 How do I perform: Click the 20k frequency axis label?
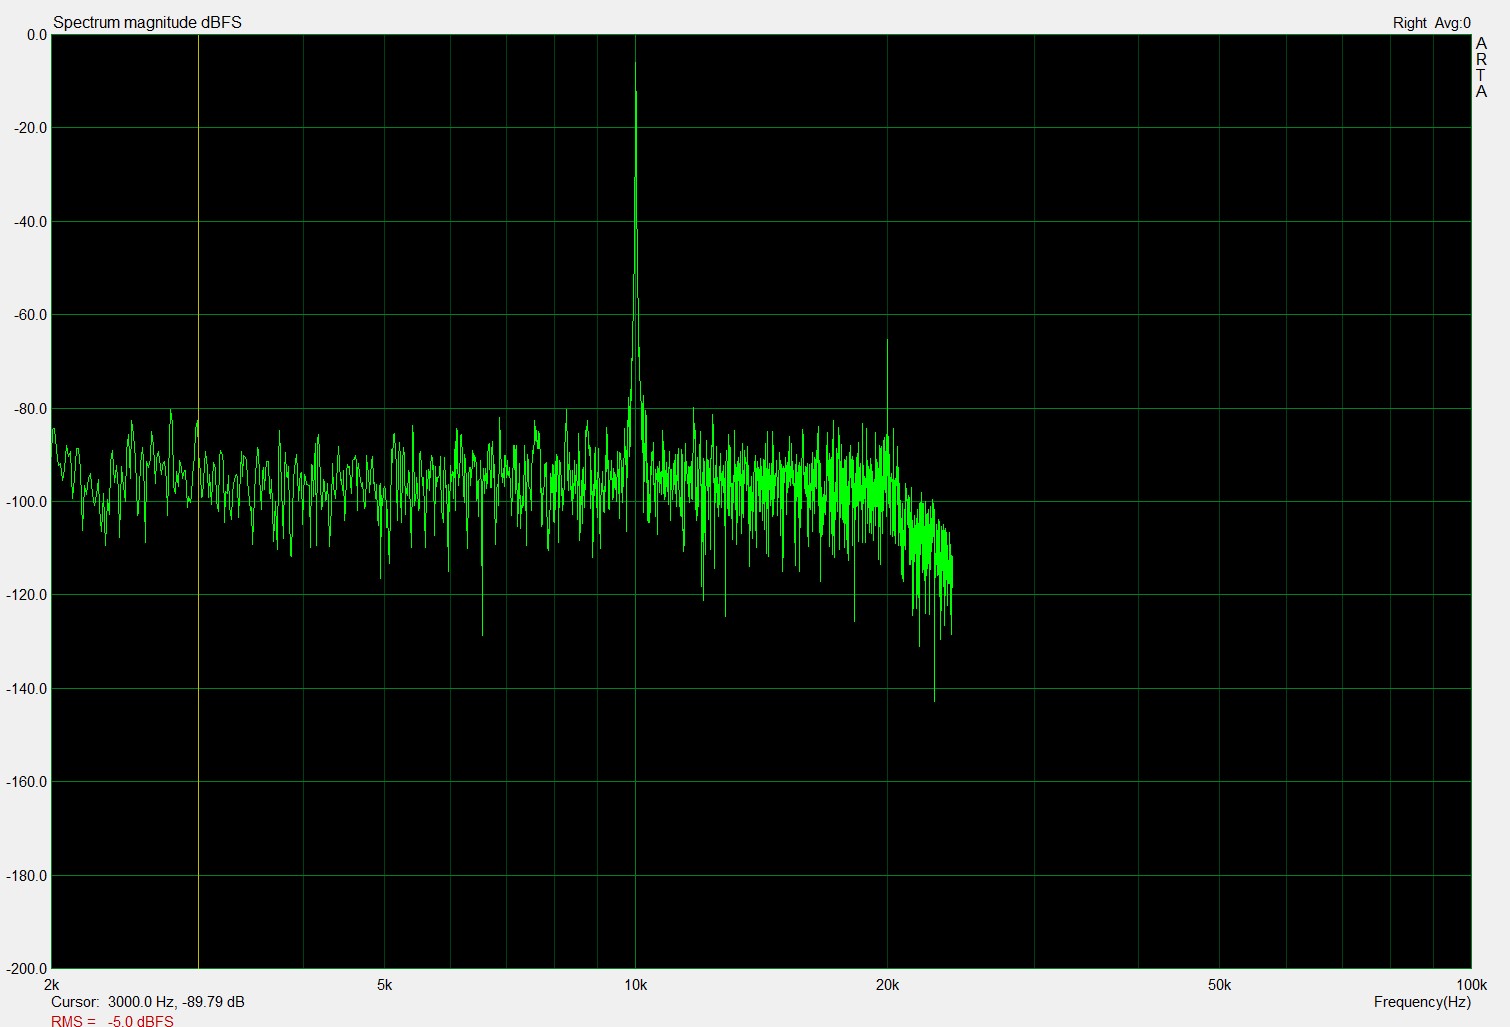tap(887, 984)
